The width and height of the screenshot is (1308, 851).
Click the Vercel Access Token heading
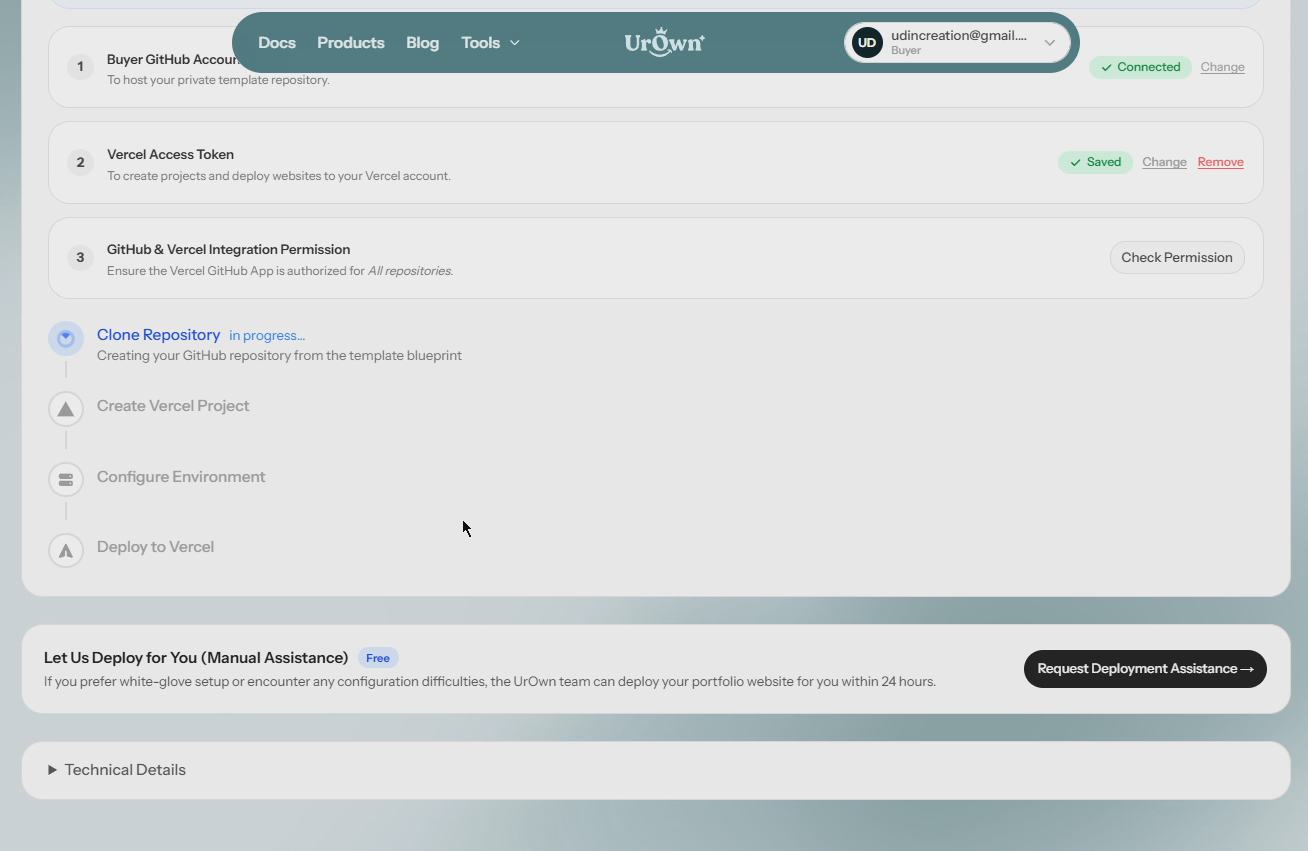coord(170,154)
